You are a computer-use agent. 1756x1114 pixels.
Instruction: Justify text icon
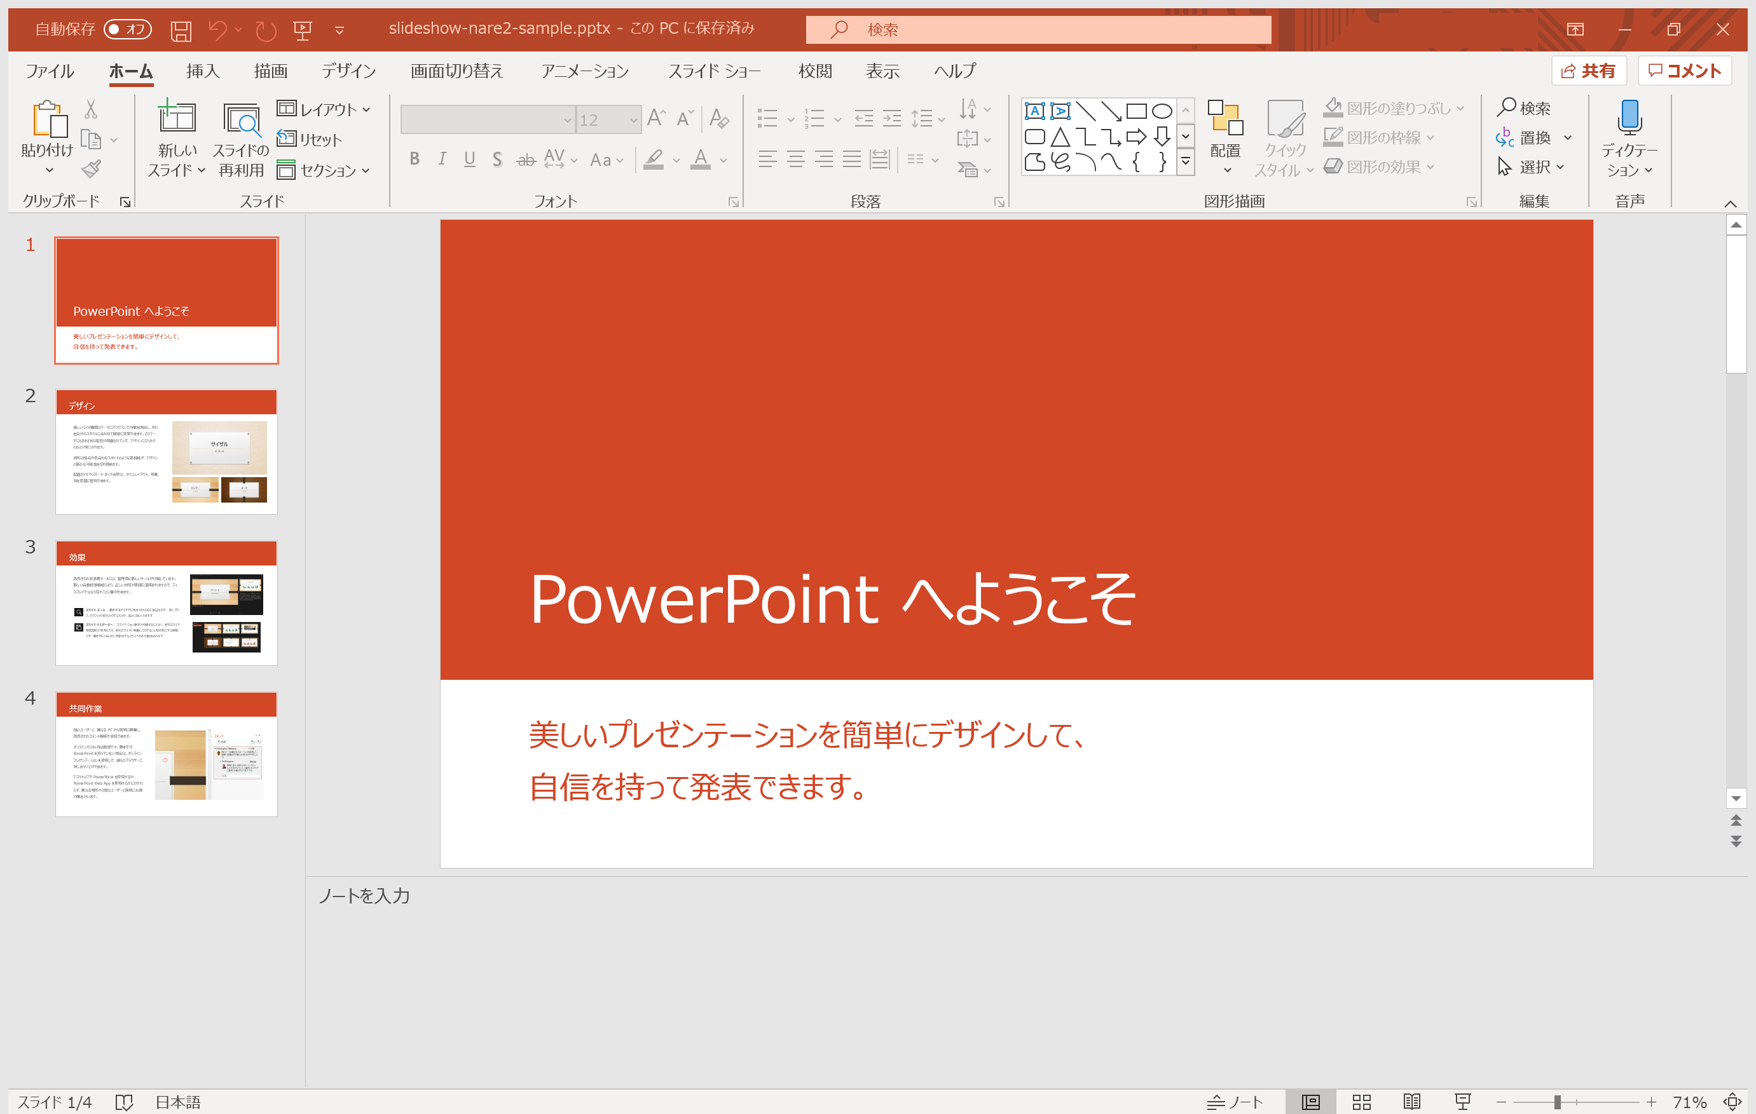point(852,159)
